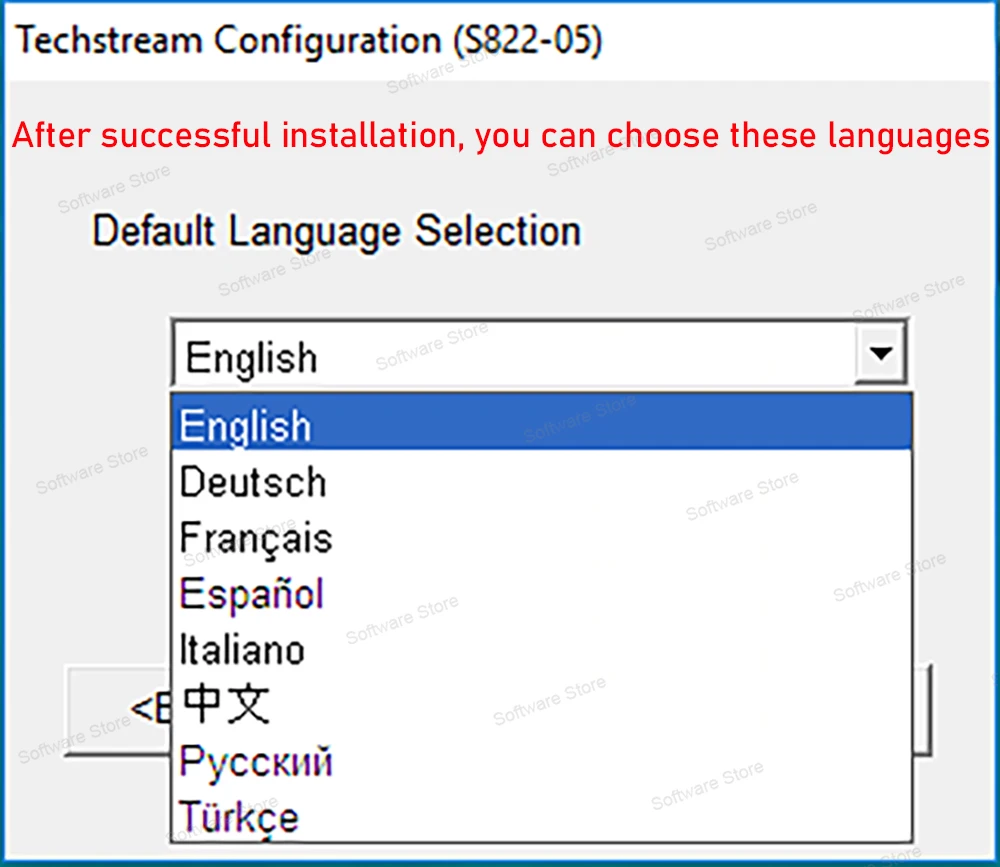Select 中文 from the language list
This screenshot has height=867, width=1000.
click(541, 704)
